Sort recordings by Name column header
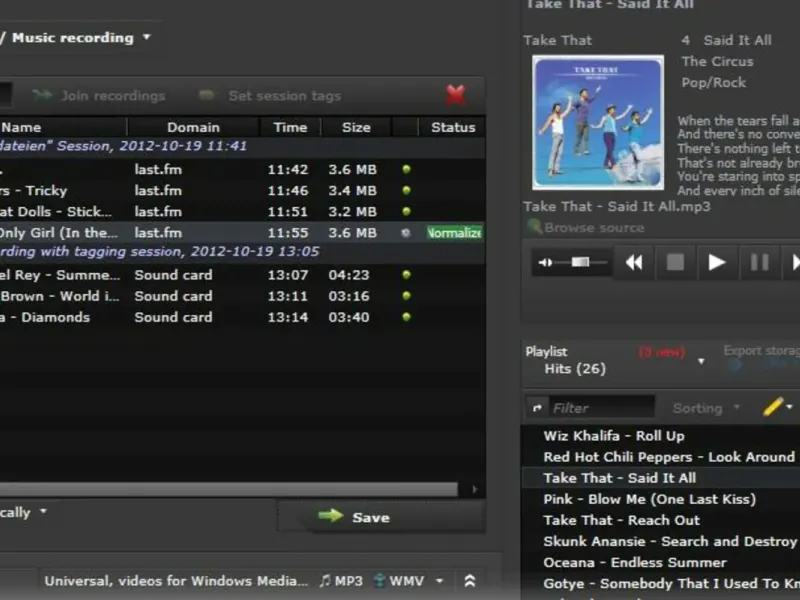The height and width of the screenshot is (600, 800). click(21, 127)
